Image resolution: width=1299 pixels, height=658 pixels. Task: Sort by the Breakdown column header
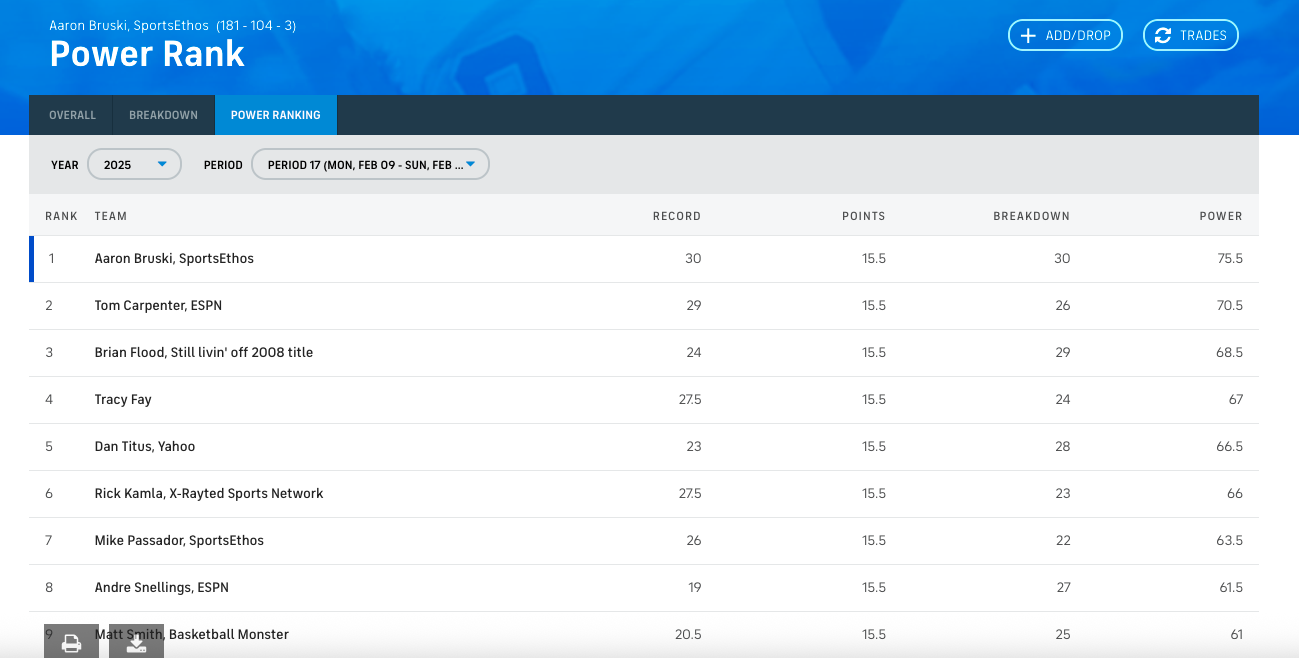coord(1031,216)
